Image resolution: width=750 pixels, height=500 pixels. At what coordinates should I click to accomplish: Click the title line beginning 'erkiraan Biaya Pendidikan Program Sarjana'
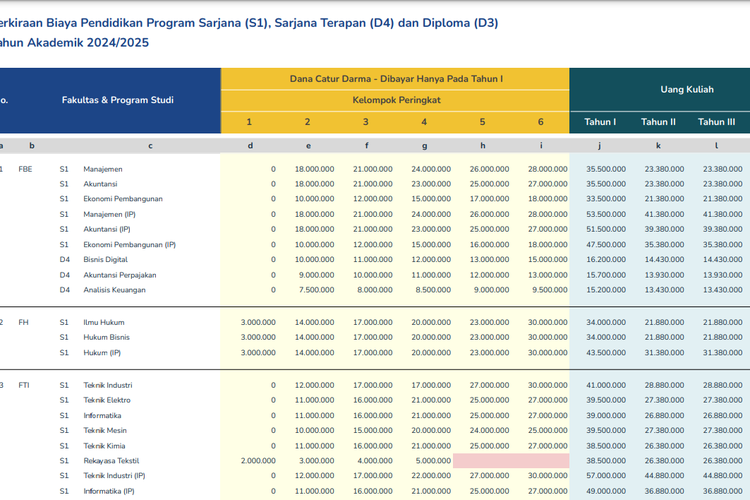(x=249, y=23)
